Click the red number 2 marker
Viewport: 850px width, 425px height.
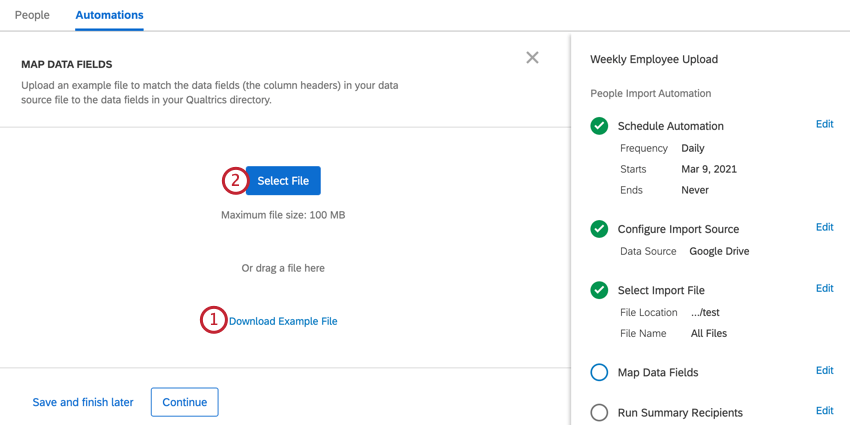click(235, 181)
